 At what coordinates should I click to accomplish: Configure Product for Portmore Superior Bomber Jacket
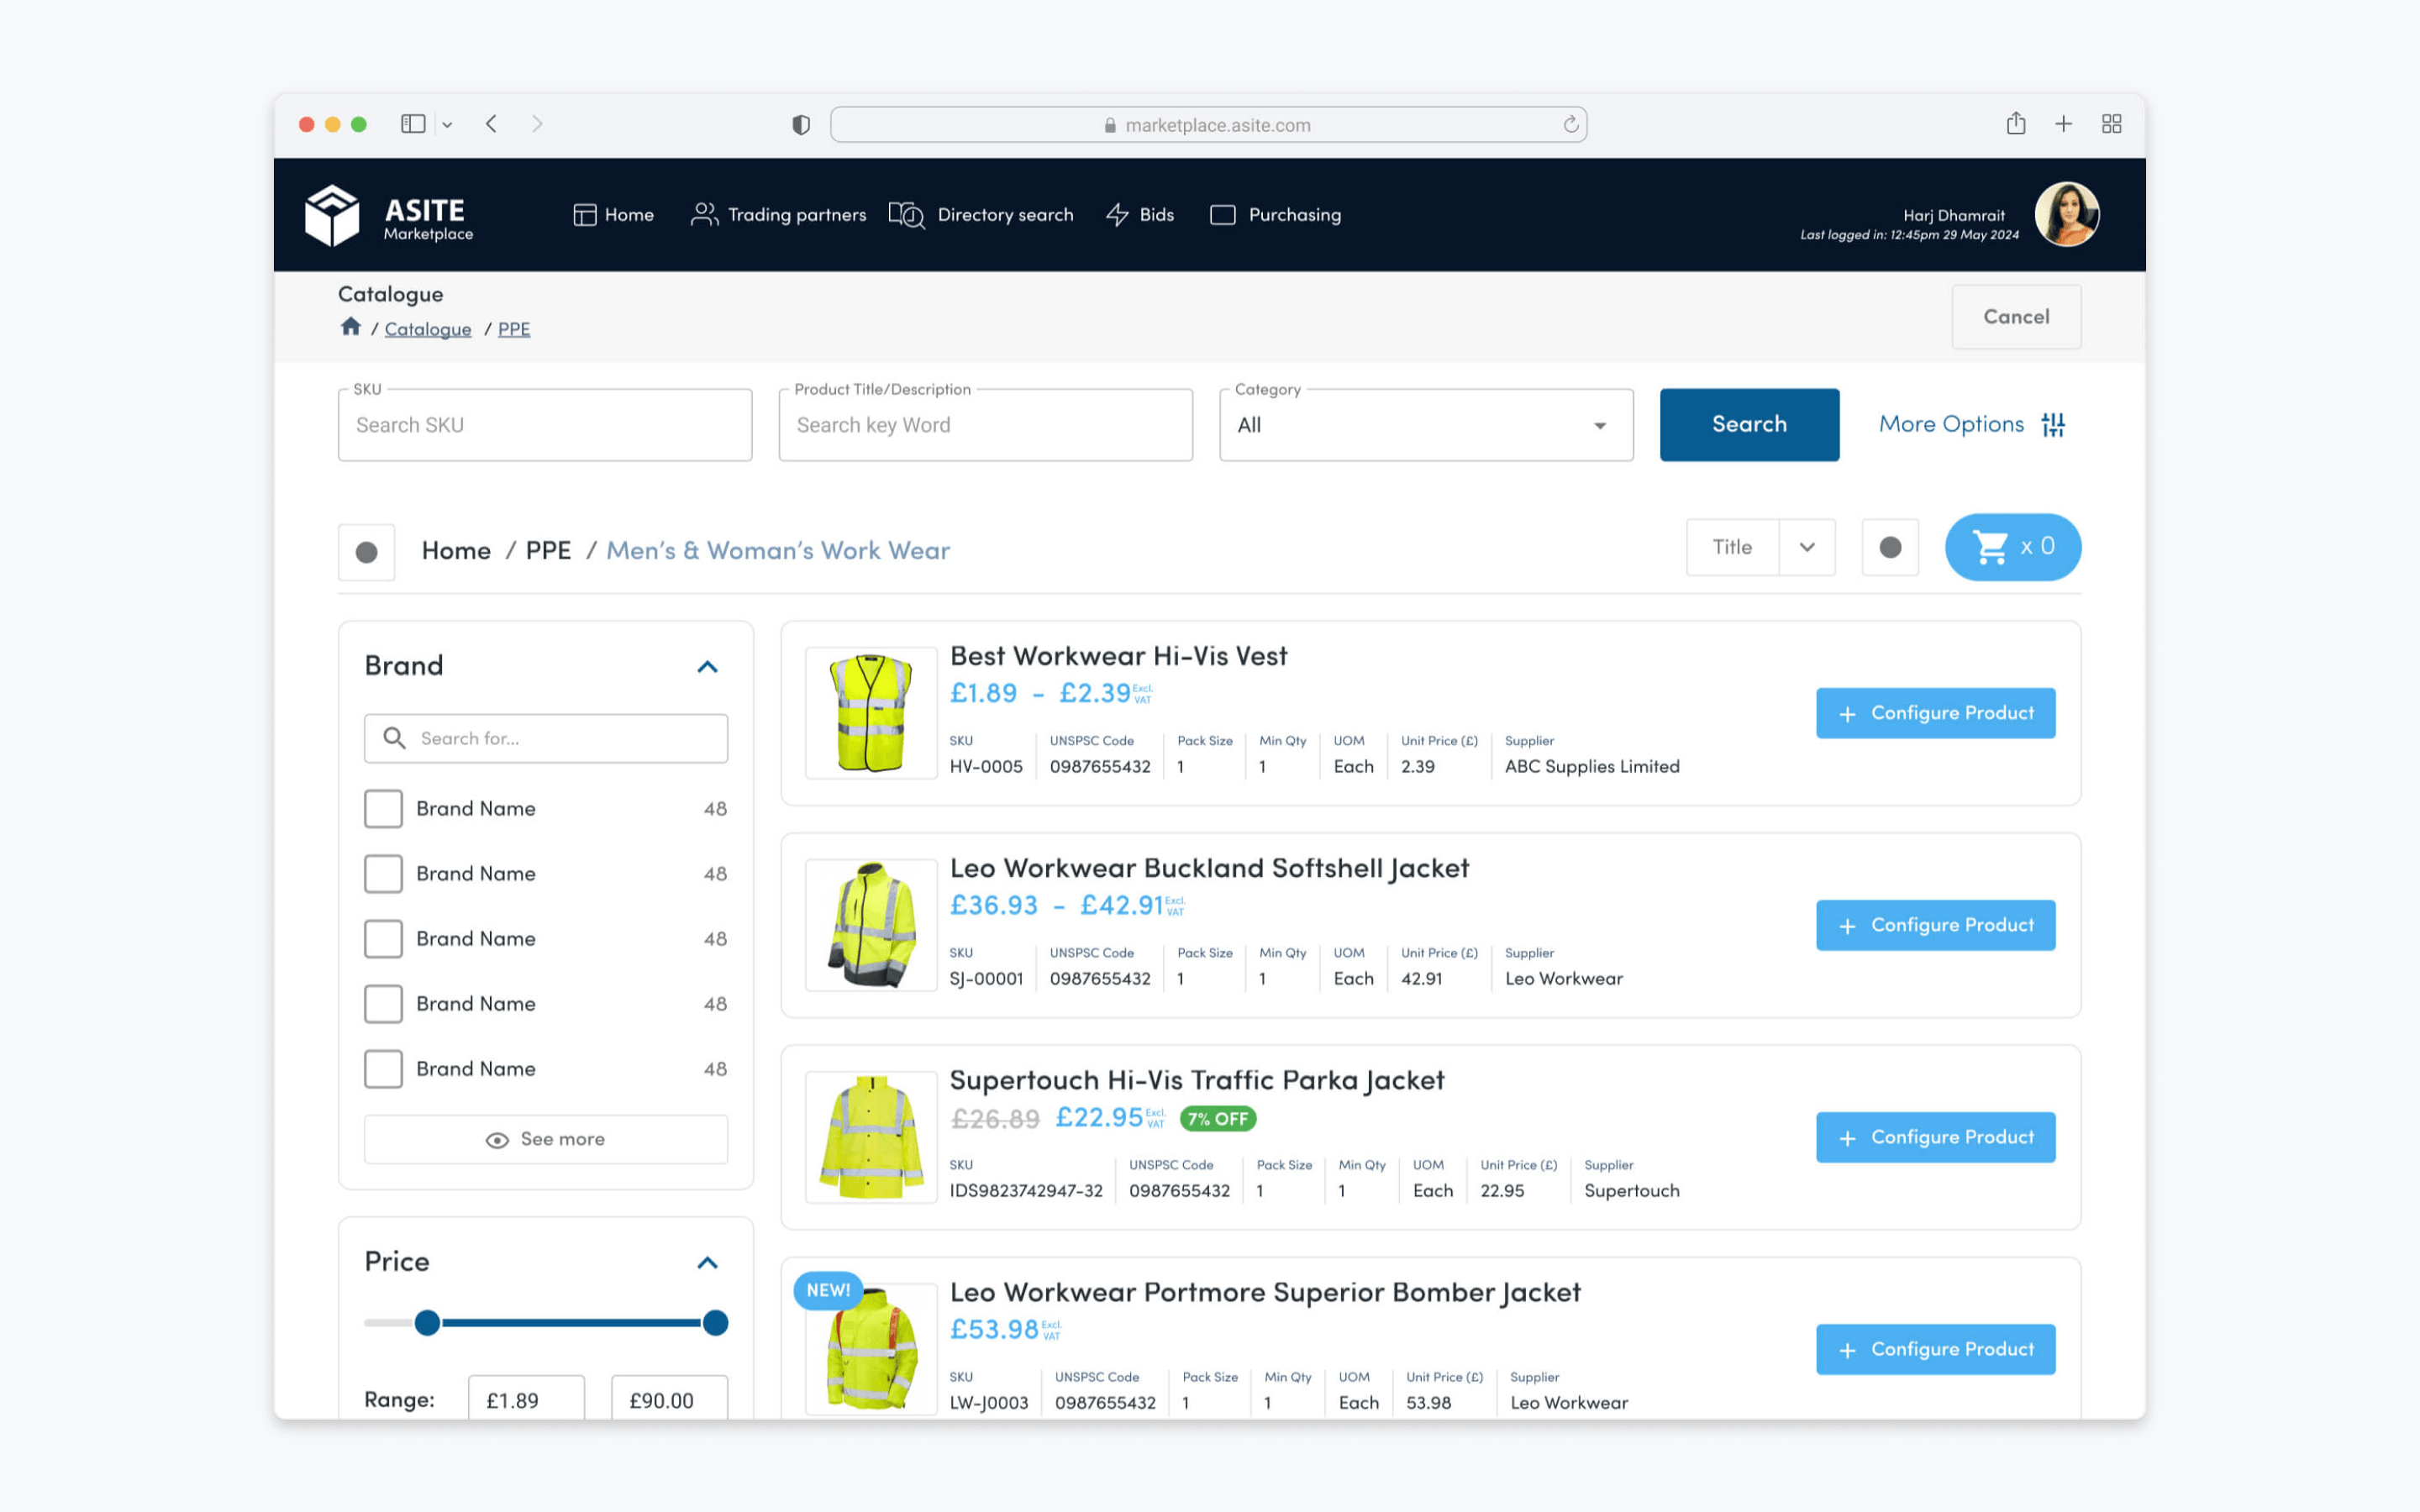pyautogui.click(x=1935, y=1349)
